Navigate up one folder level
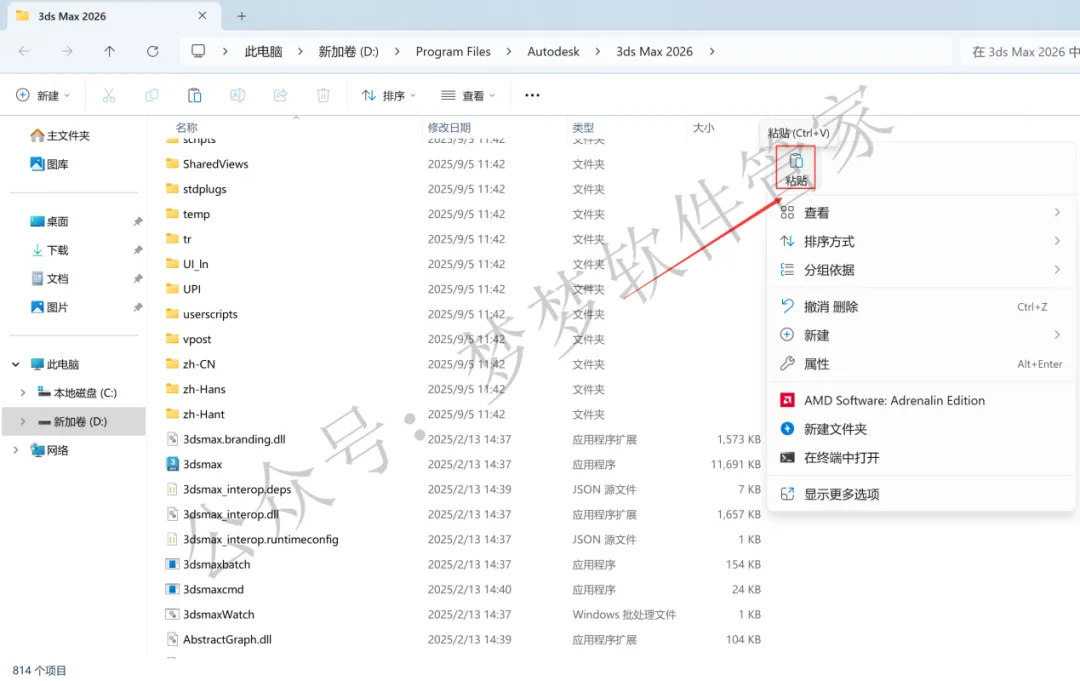This screenshot has height=681, width=1080. 110,51
